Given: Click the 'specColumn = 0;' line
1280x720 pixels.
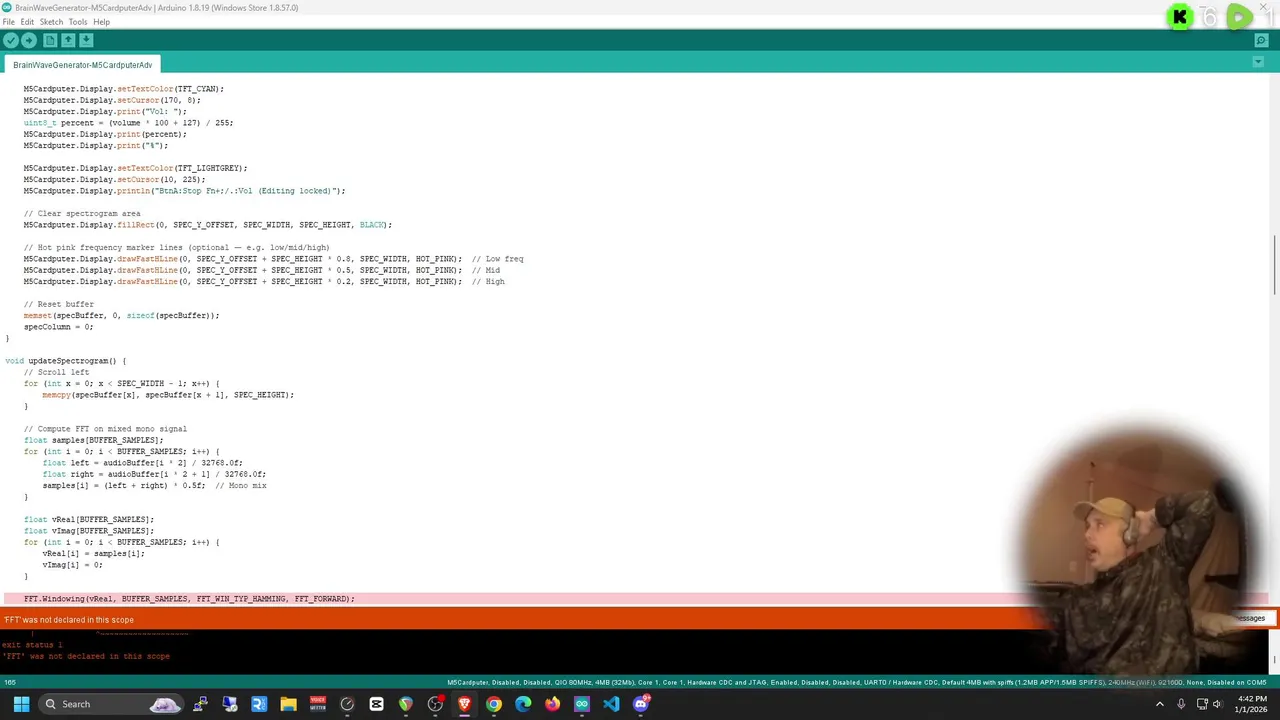Looking at the screenshot, I should coord(58,327).
